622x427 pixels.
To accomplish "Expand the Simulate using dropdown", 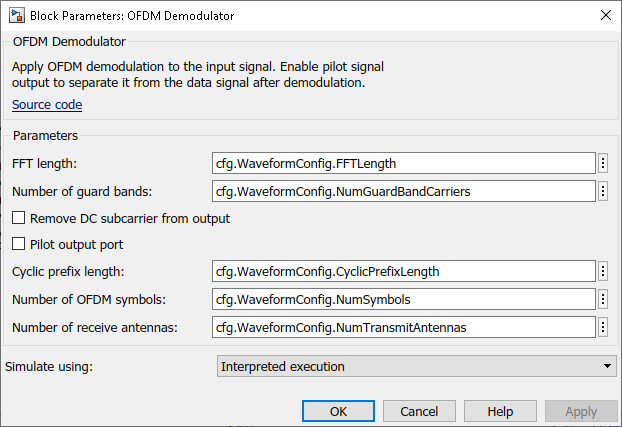I will tap(416, 366).
